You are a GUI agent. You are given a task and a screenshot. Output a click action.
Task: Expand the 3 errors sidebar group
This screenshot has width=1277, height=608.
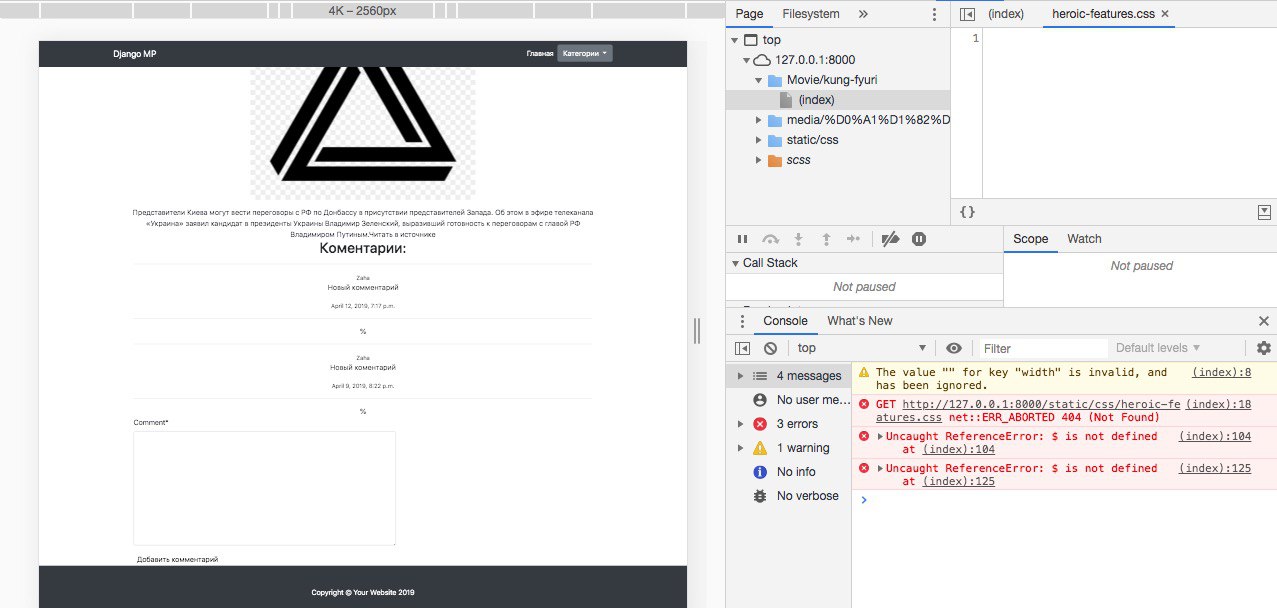[x=741, y=424]
